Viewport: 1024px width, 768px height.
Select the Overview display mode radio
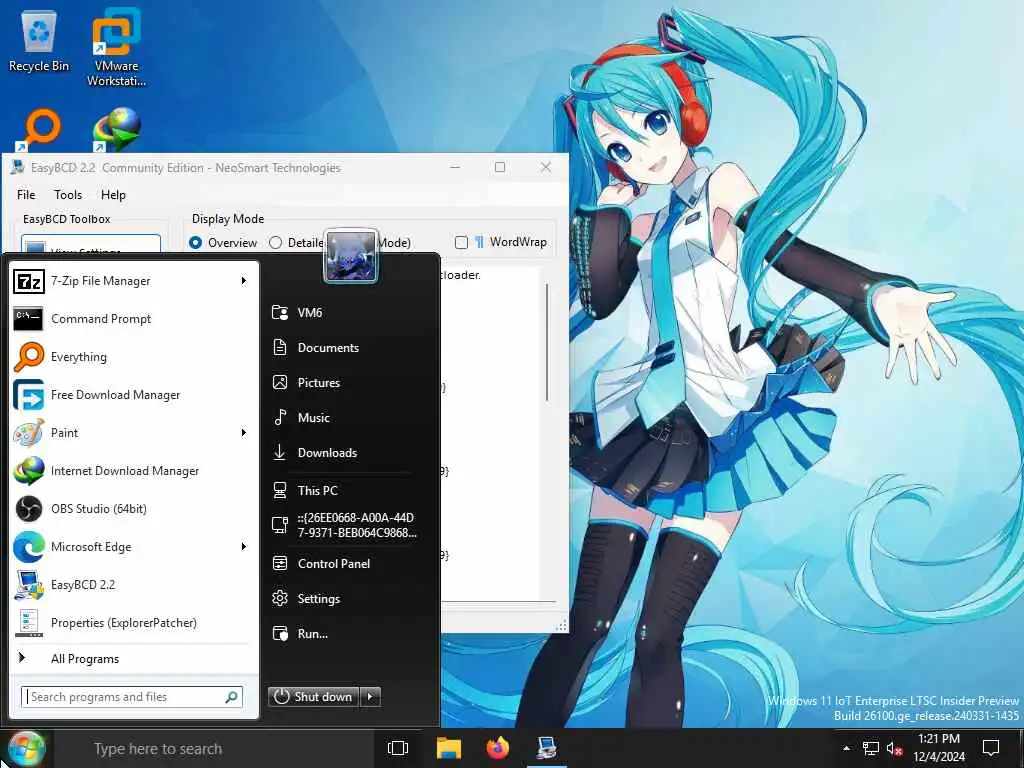[x=195, y=243]
